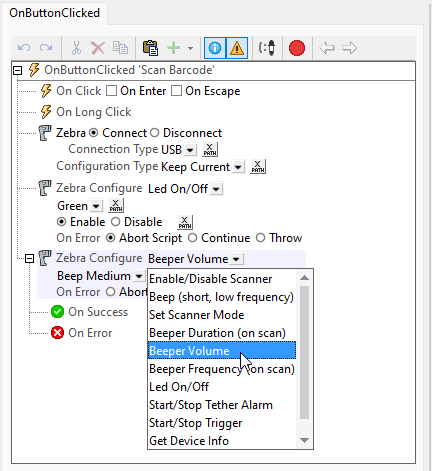Screen dimensions: 432x471
Task: Click the scissors Cut icon
Action: point(76,48)
